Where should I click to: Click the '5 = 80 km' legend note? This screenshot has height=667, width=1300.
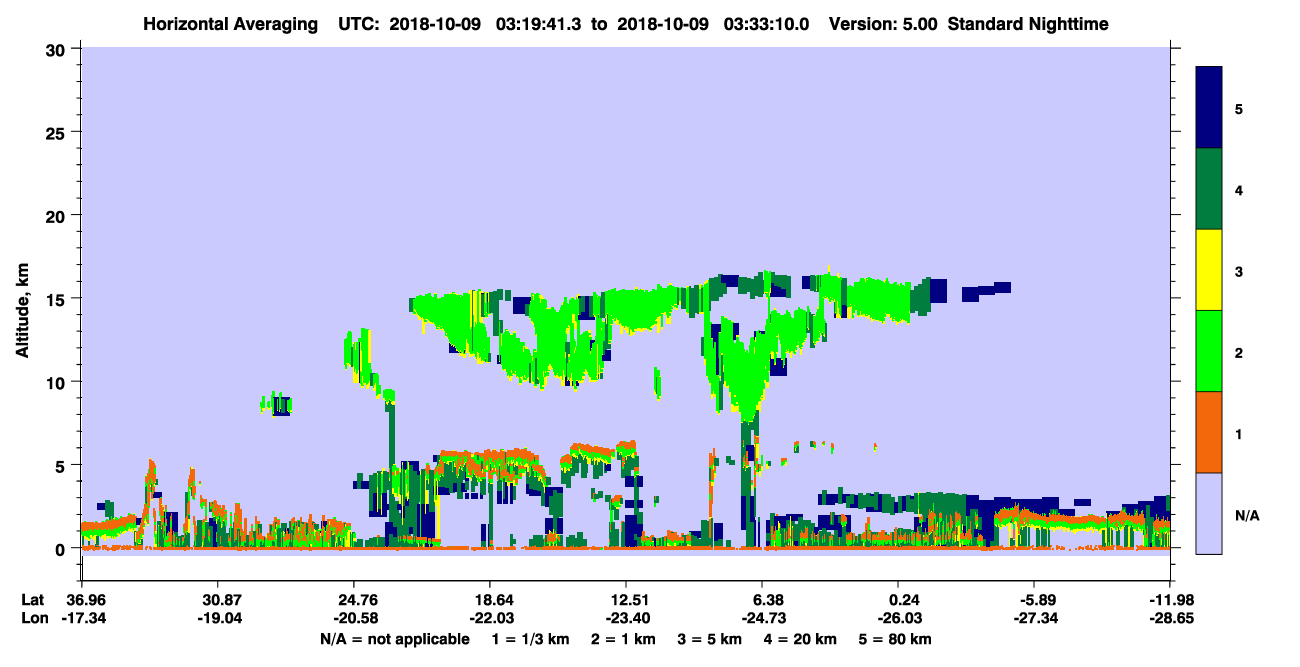(x=896, y=639)
